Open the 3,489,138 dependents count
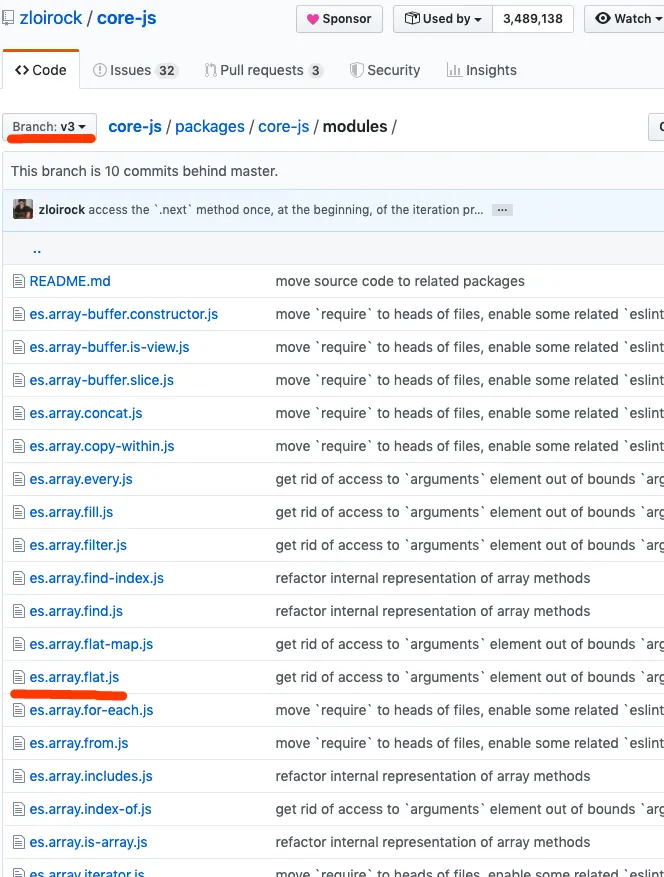Viewport: 664px width, 877px height. point(533,19)
